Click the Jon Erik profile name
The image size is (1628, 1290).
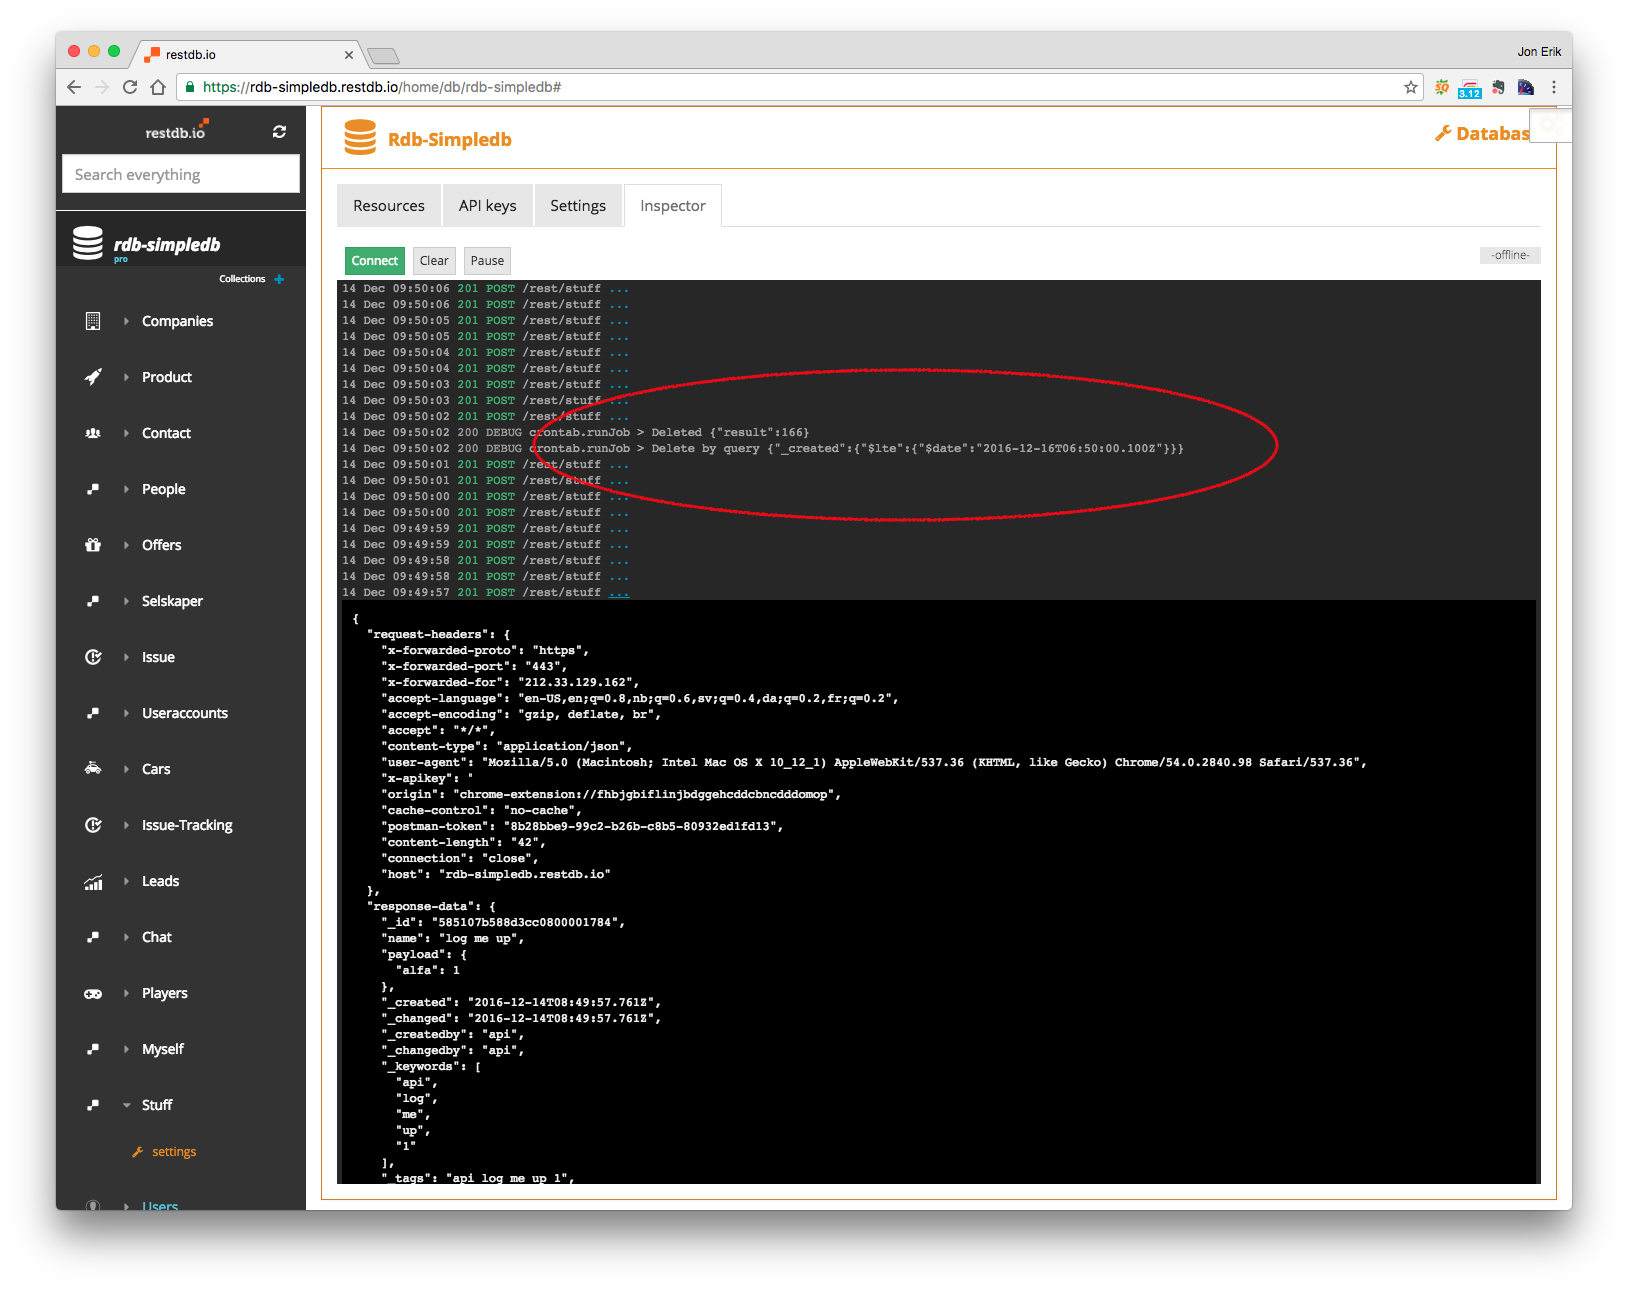coord(1539,52)
